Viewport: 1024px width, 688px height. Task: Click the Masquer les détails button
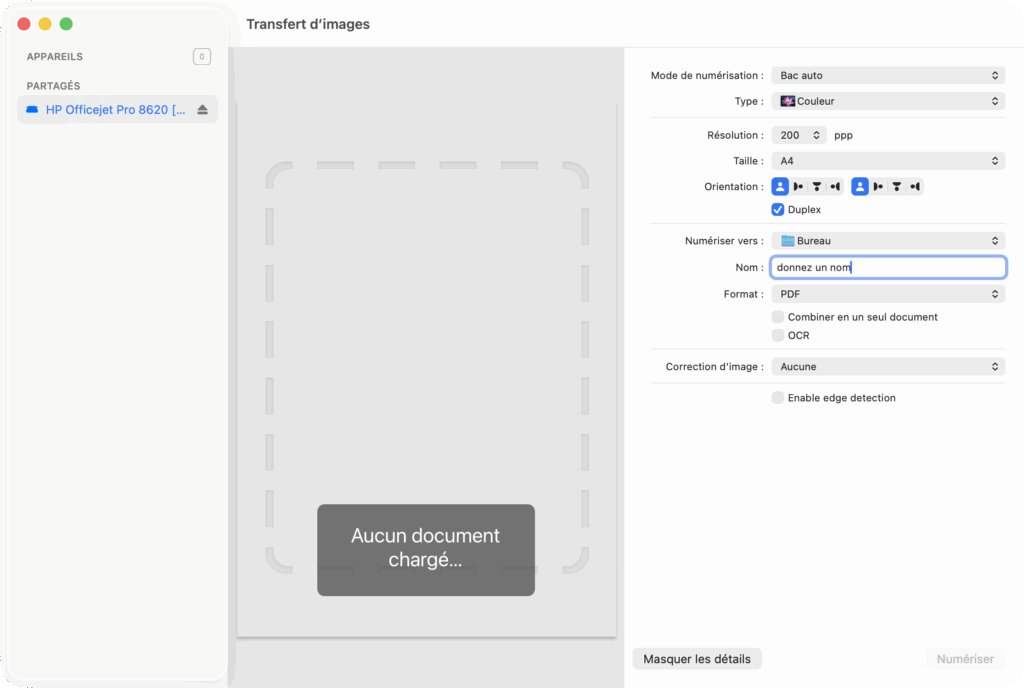(x=697, y=659)
